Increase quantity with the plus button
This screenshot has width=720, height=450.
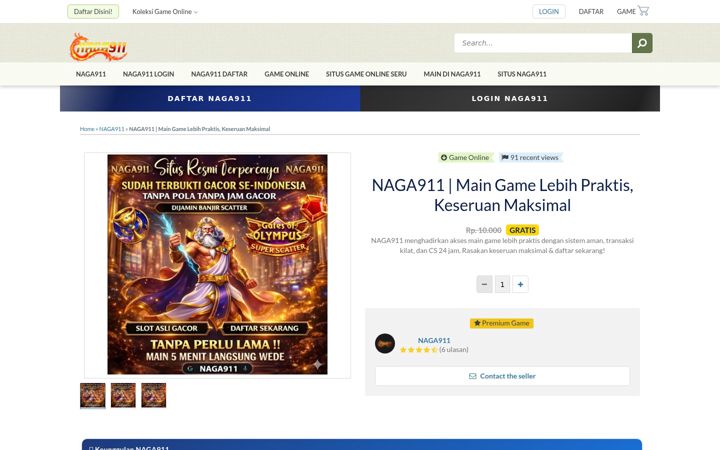coord(520,284)
